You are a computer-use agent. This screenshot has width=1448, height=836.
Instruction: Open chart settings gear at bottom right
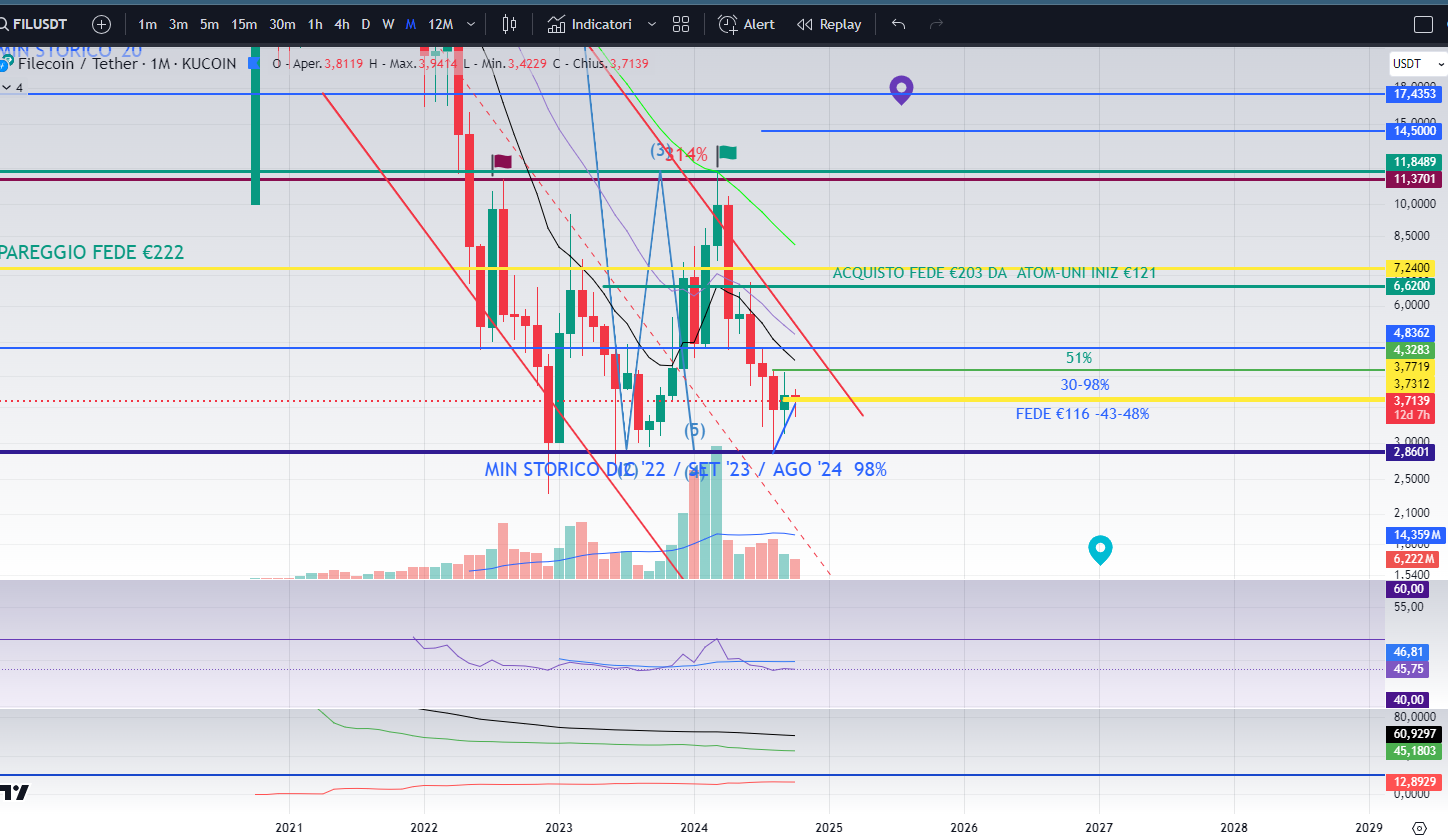[x=1418, y=827]
